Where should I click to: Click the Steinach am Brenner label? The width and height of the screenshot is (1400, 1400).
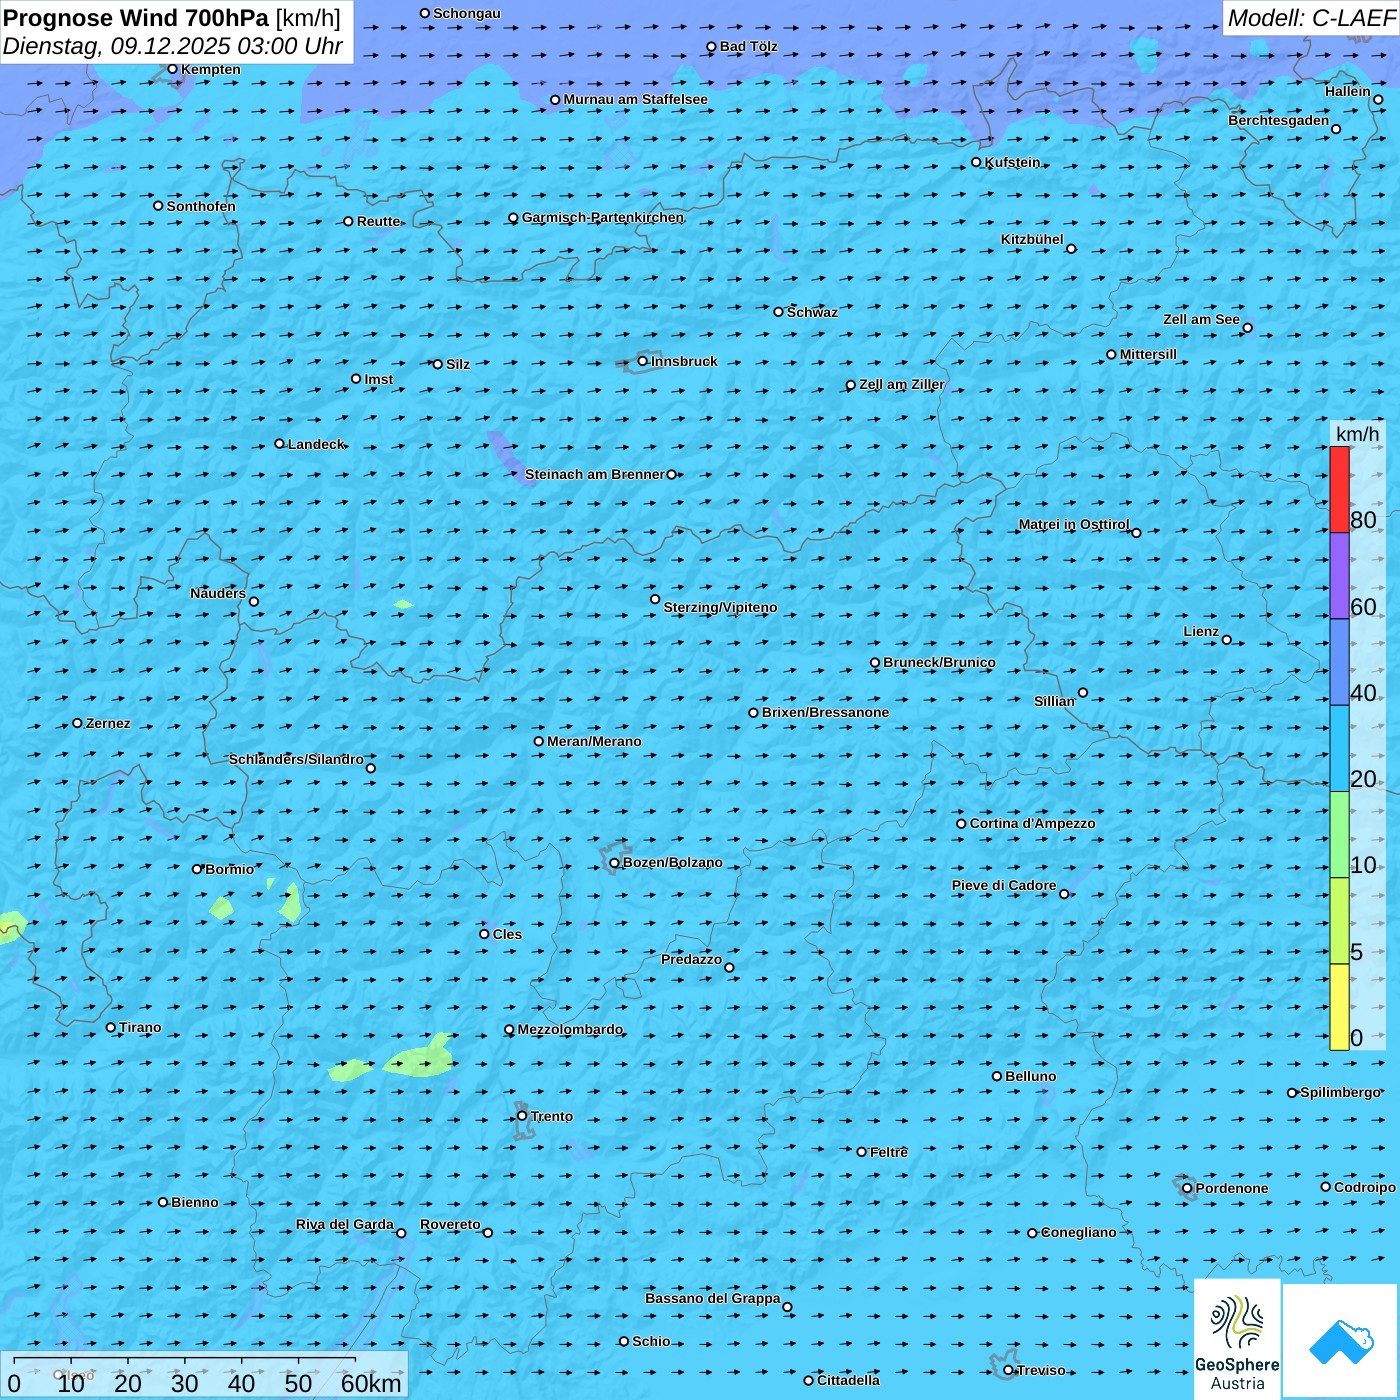pos(594,474)
